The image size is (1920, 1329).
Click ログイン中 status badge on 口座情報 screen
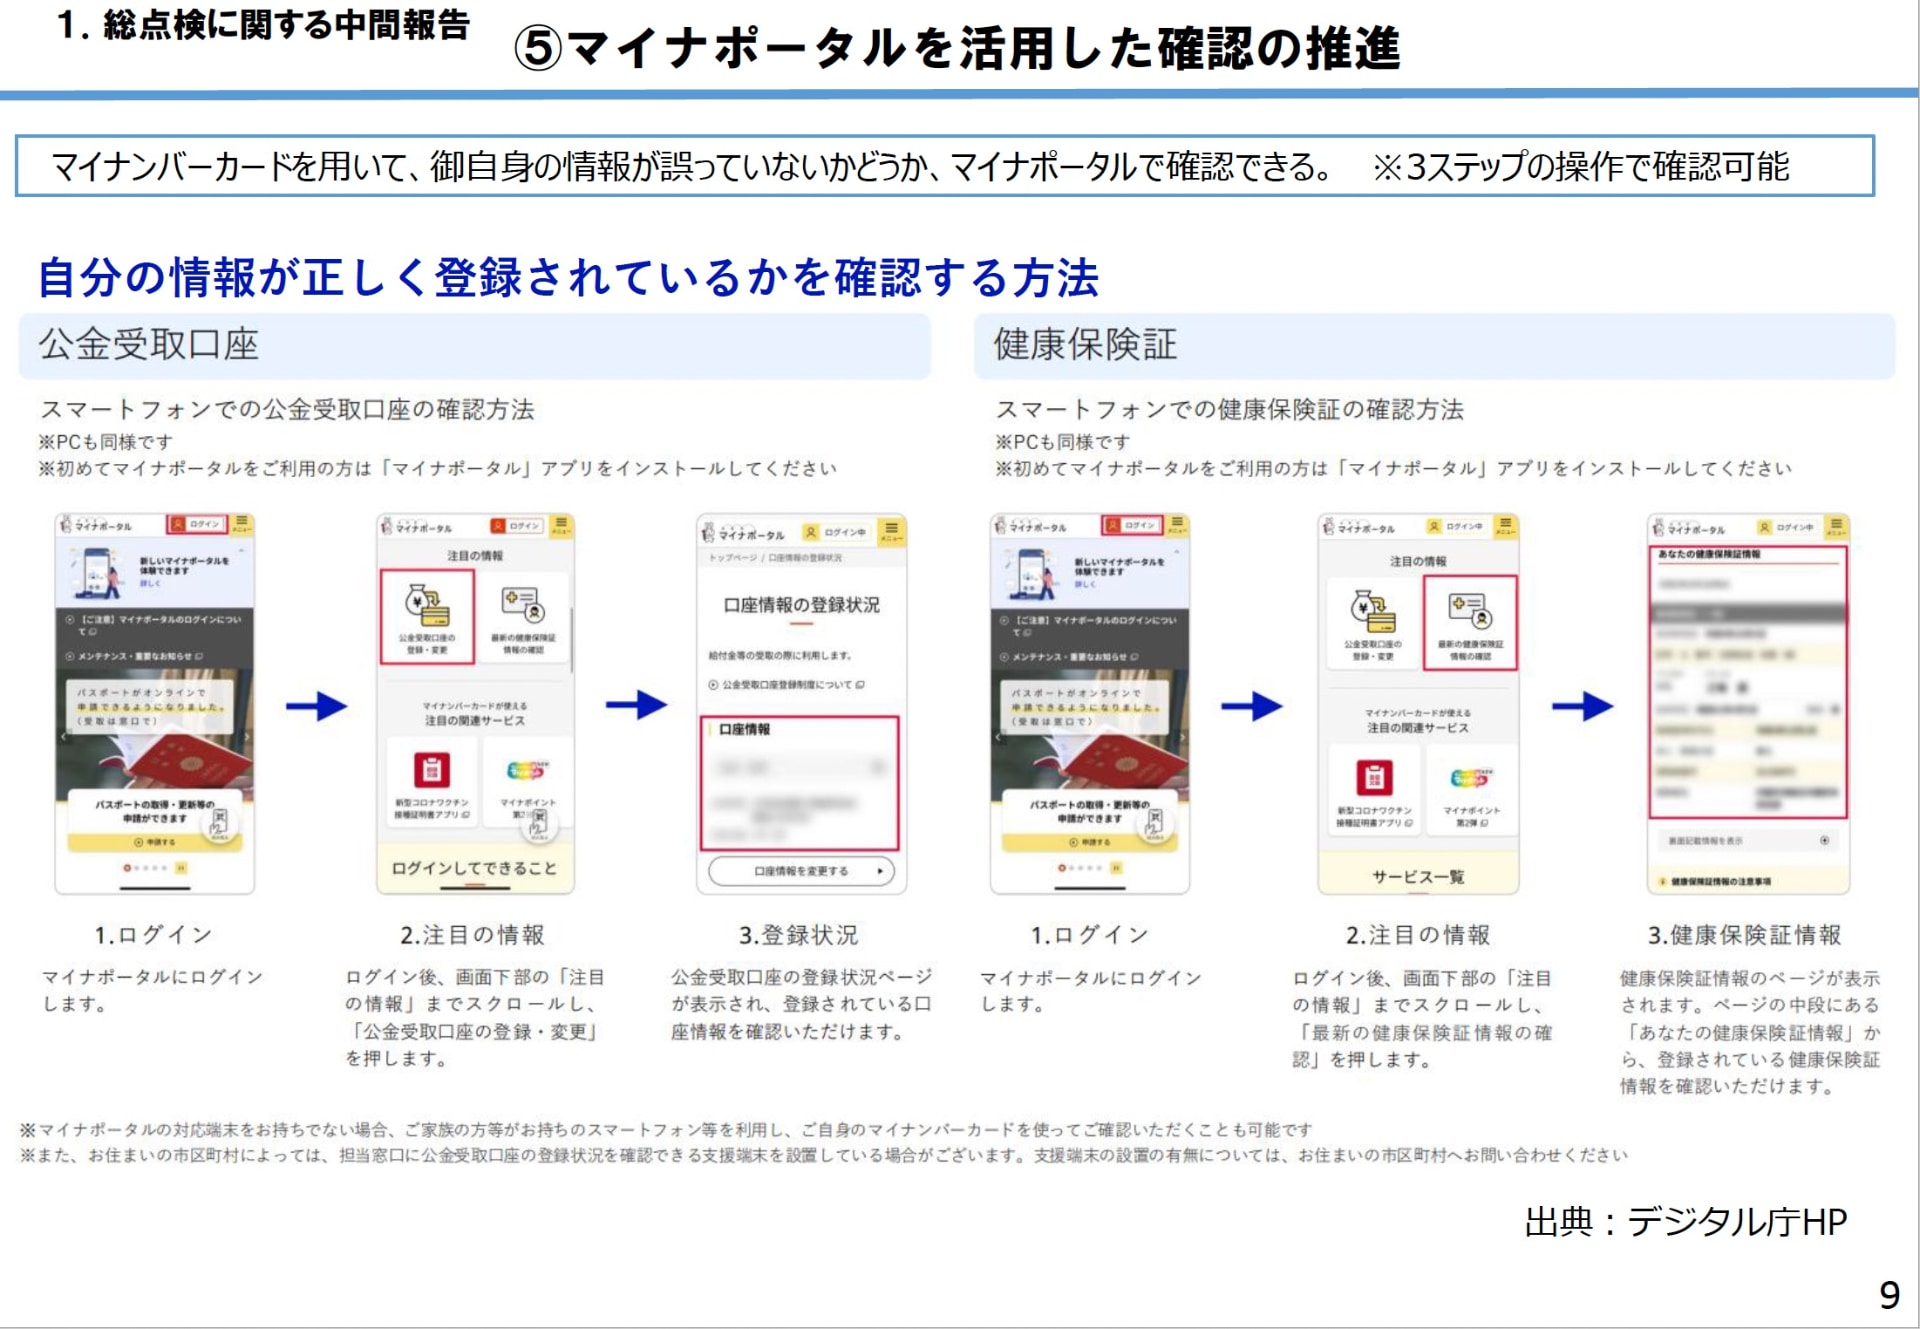836,532
